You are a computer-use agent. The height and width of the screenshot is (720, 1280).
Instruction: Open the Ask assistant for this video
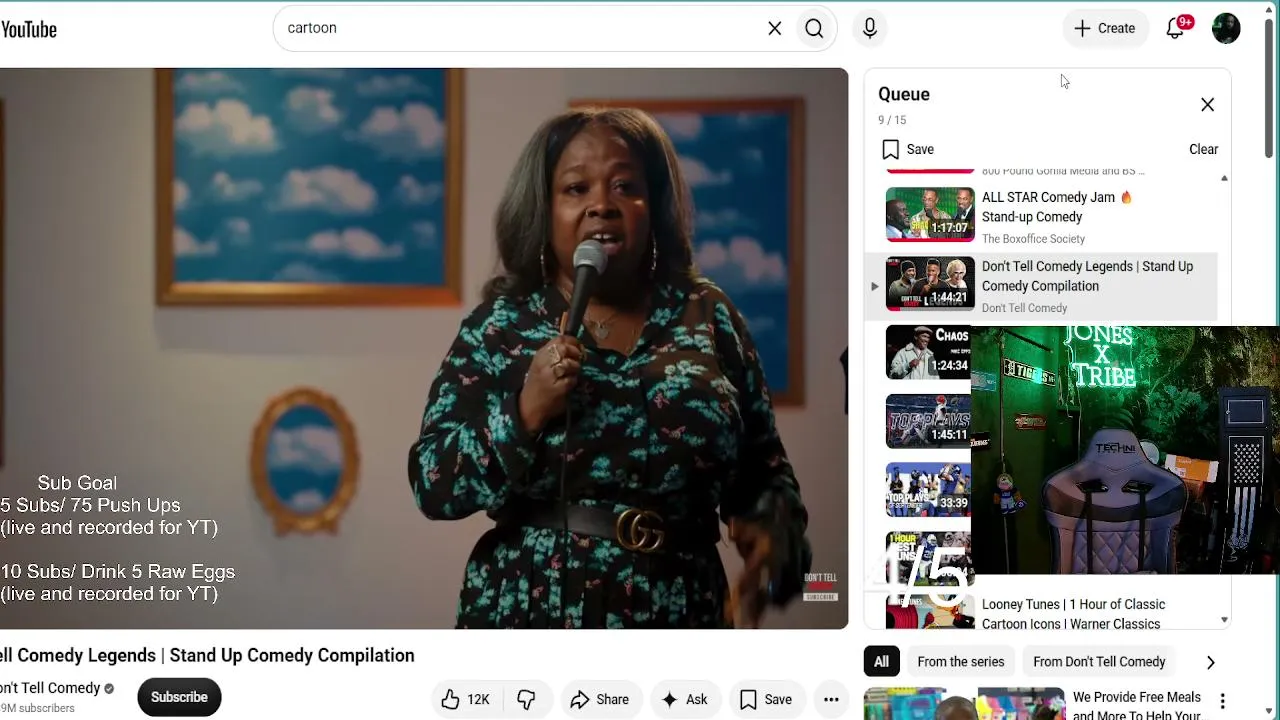coord(684,699)
